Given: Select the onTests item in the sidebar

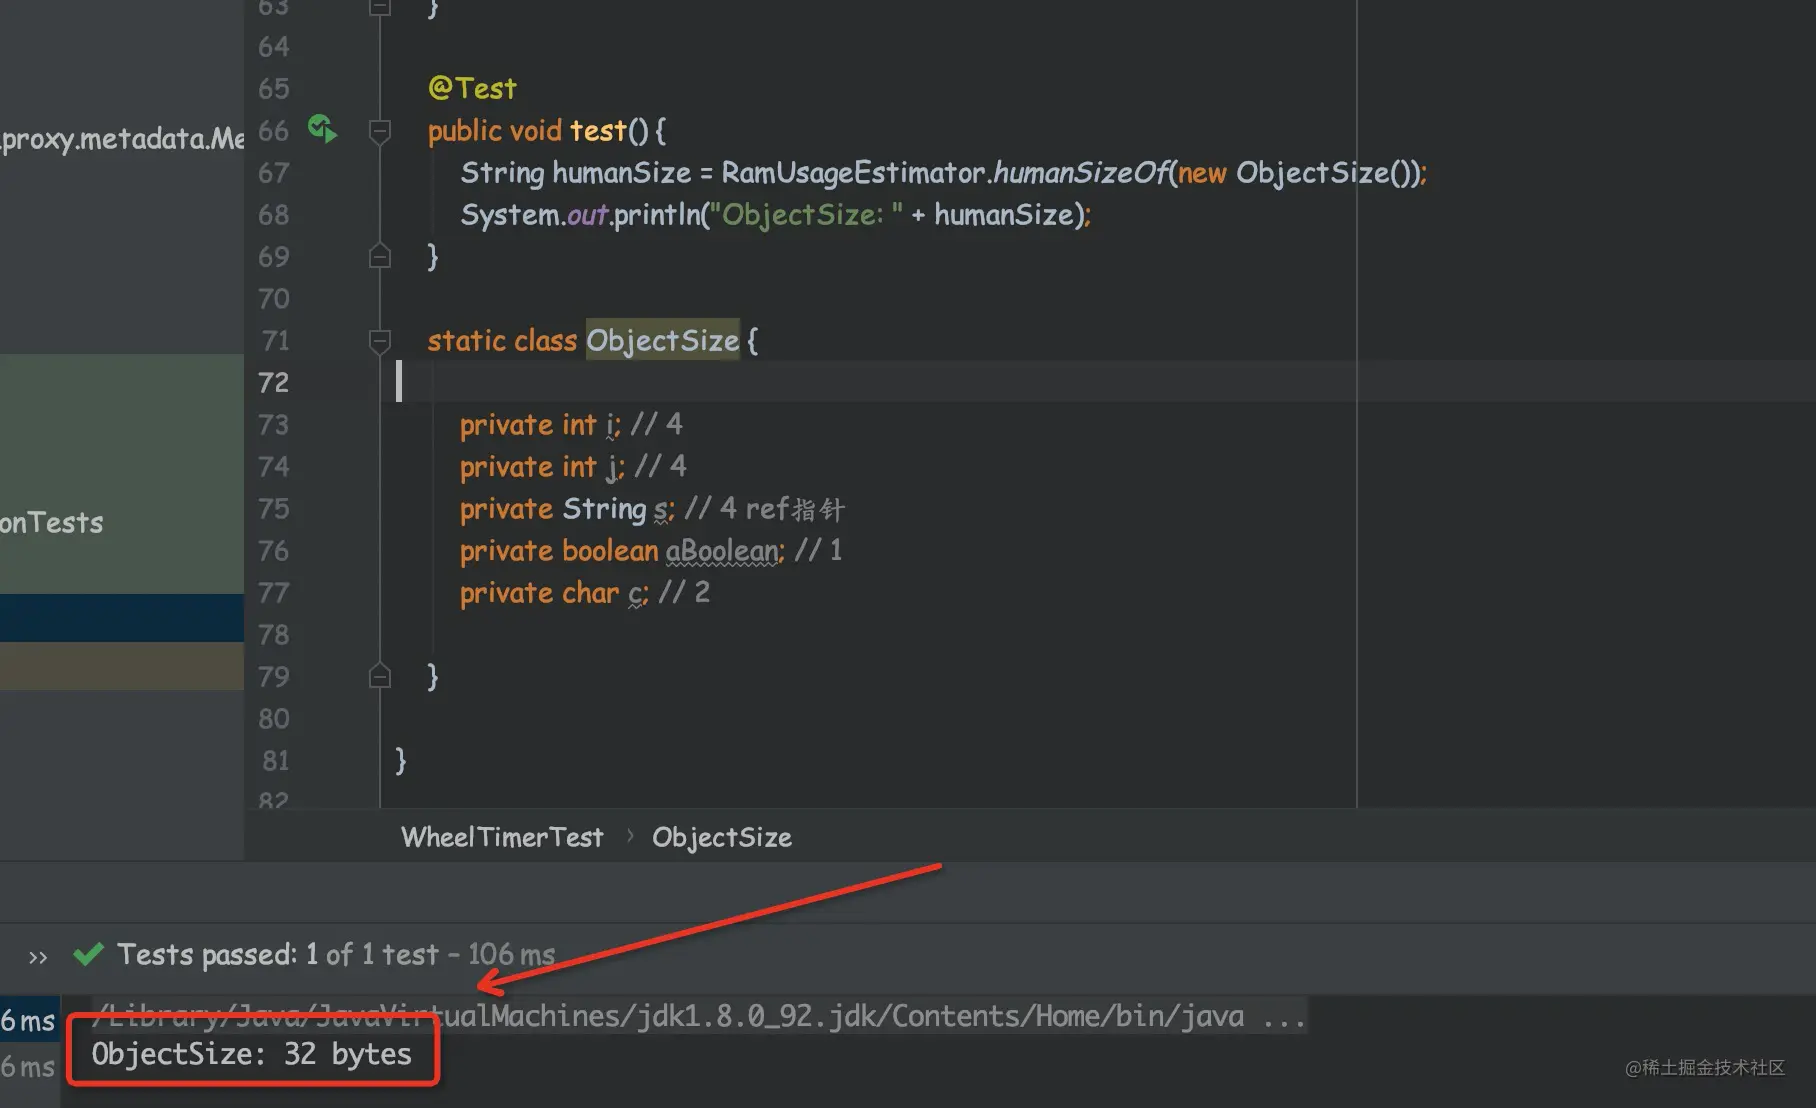Looking at the screenshot, I should (52, 523).
